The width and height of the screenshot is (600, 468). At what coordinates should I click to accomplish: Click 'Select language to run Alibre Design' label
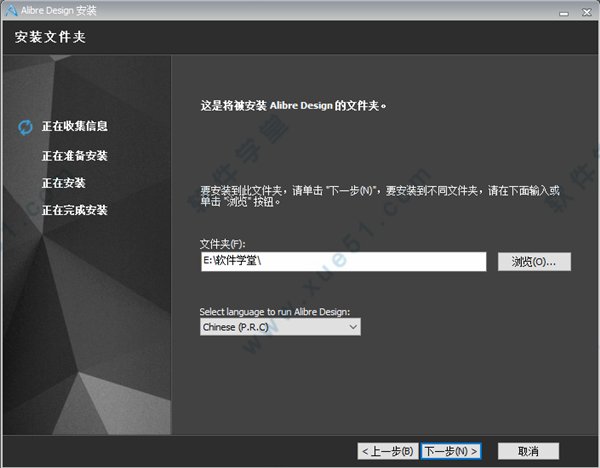pos(275,312)
